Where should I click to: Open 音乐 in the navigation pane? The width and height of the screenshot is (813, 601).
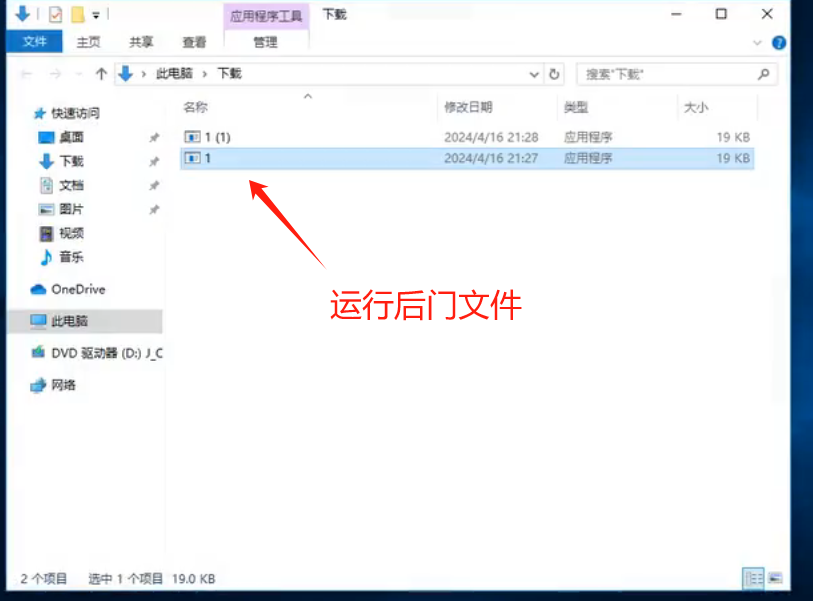tap(71, 257)
